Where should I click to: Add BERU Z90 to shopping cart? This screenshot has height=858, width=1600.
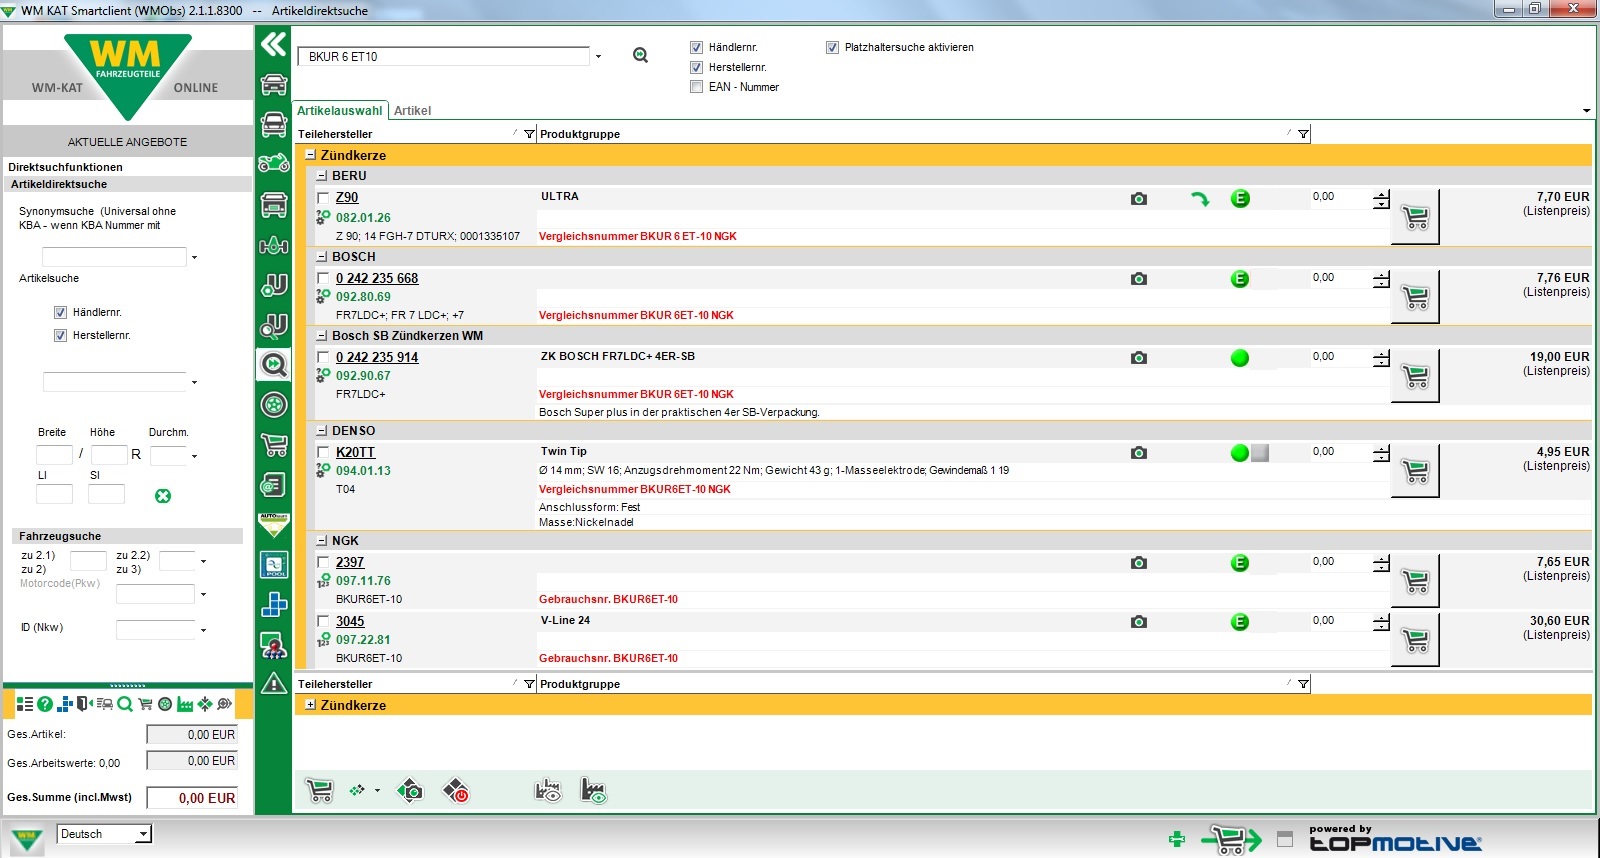pos(1415,216)
